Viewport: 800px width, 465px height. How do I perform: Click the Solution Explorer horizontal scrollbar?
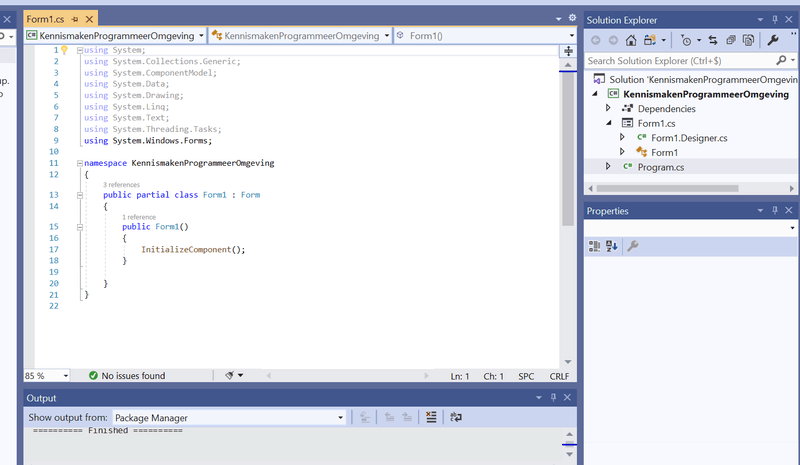[x=667, y=188]
